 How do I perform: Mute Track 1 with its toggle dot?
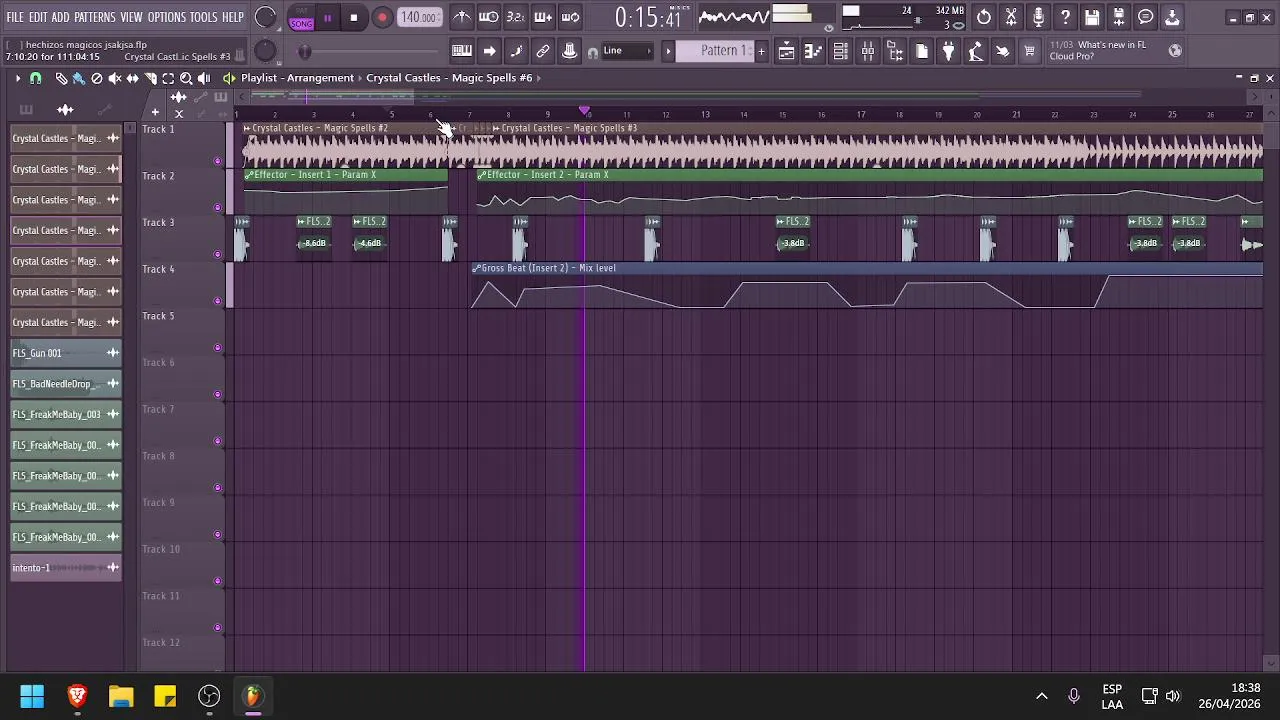point(218,161)
